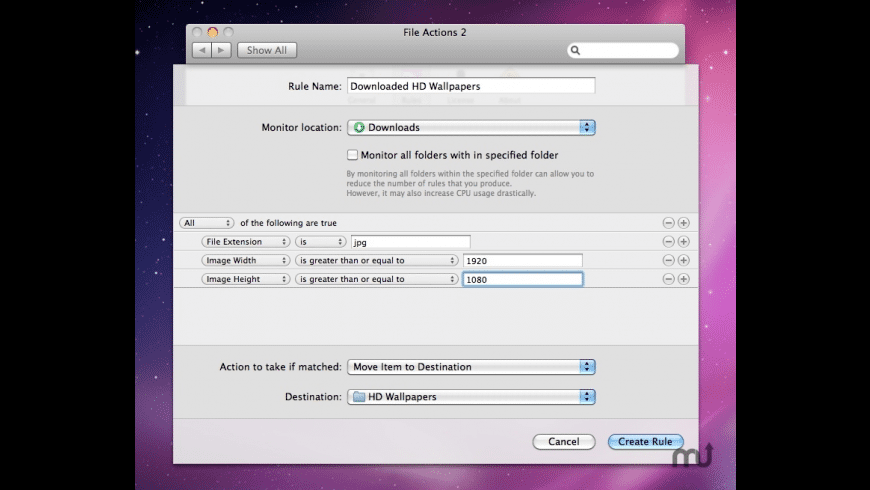Click the plus button on the All row

684,223
